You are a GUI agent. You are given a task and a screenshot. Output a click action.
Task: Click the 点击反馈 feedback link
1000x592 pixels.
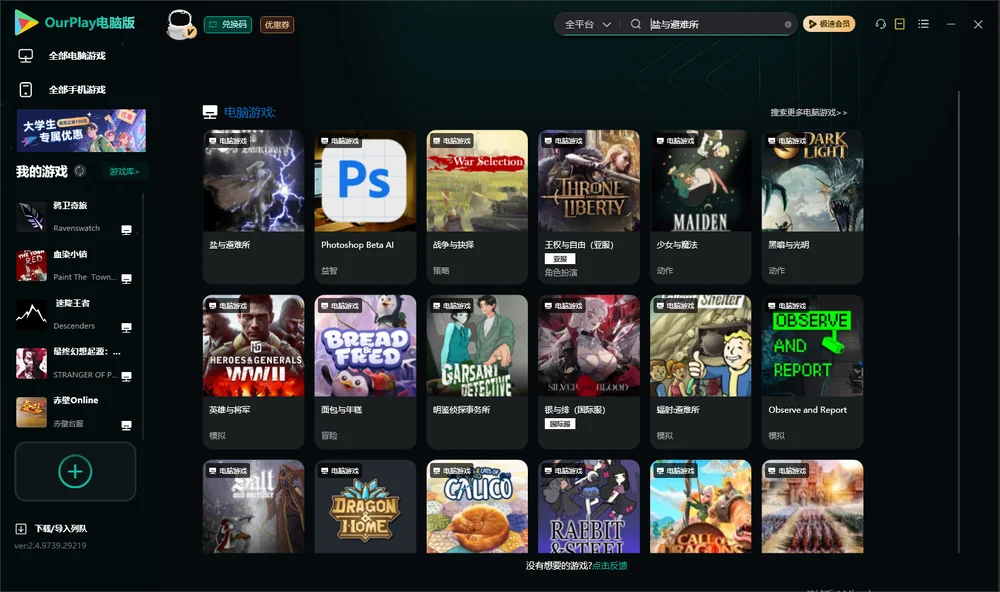(x=610, y=565)
